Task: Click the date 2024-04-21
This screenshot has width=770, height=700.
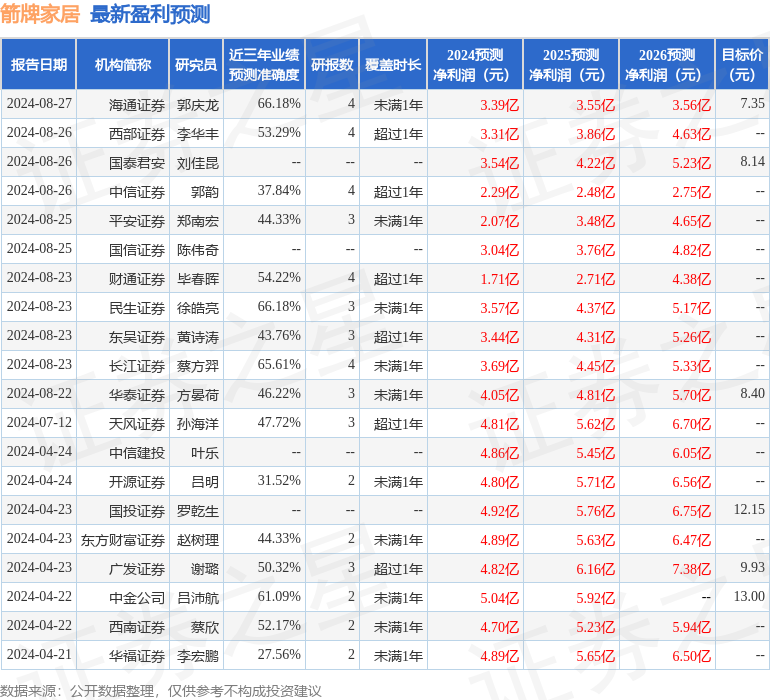Action: tap(39, 654)
